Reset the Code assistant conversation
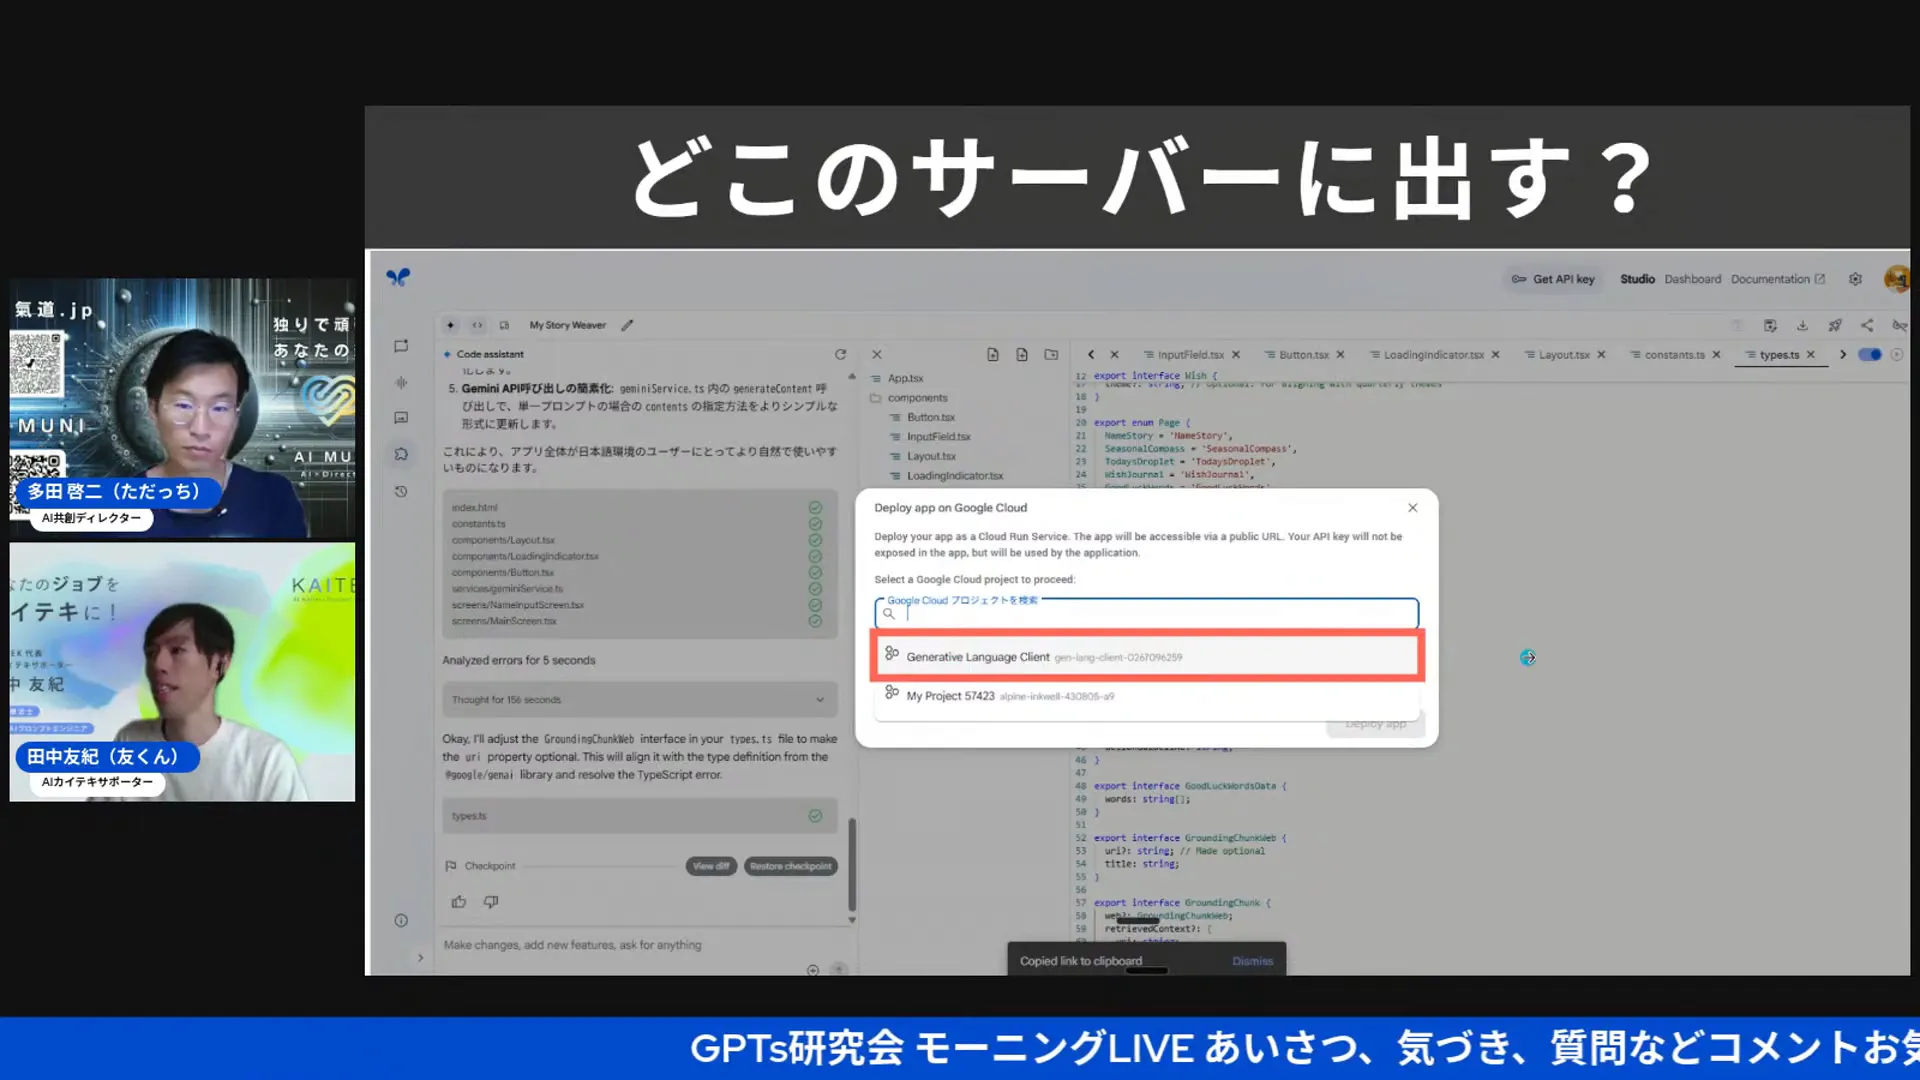The width and height of the screenshot is (1920, 1080). pos(840,354)
